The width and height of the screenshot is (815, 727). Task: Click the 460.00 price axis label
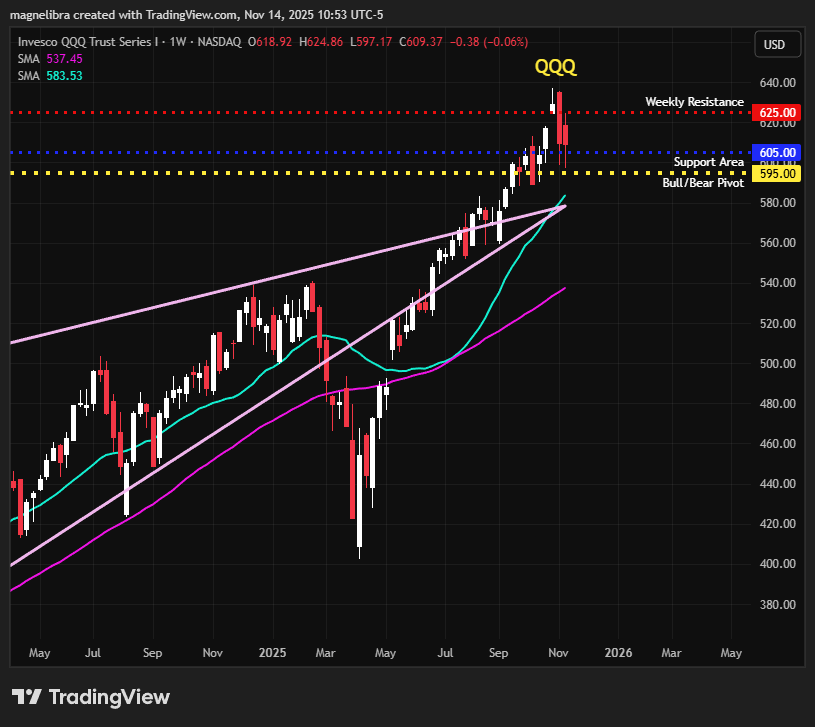[777, 444]
